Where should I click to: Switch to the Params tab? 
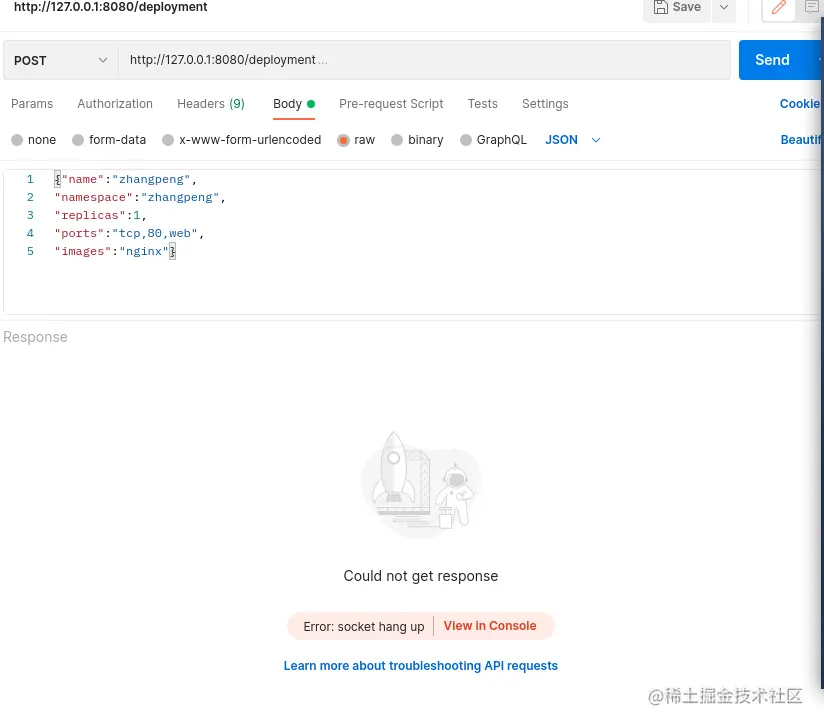point(32,104)
